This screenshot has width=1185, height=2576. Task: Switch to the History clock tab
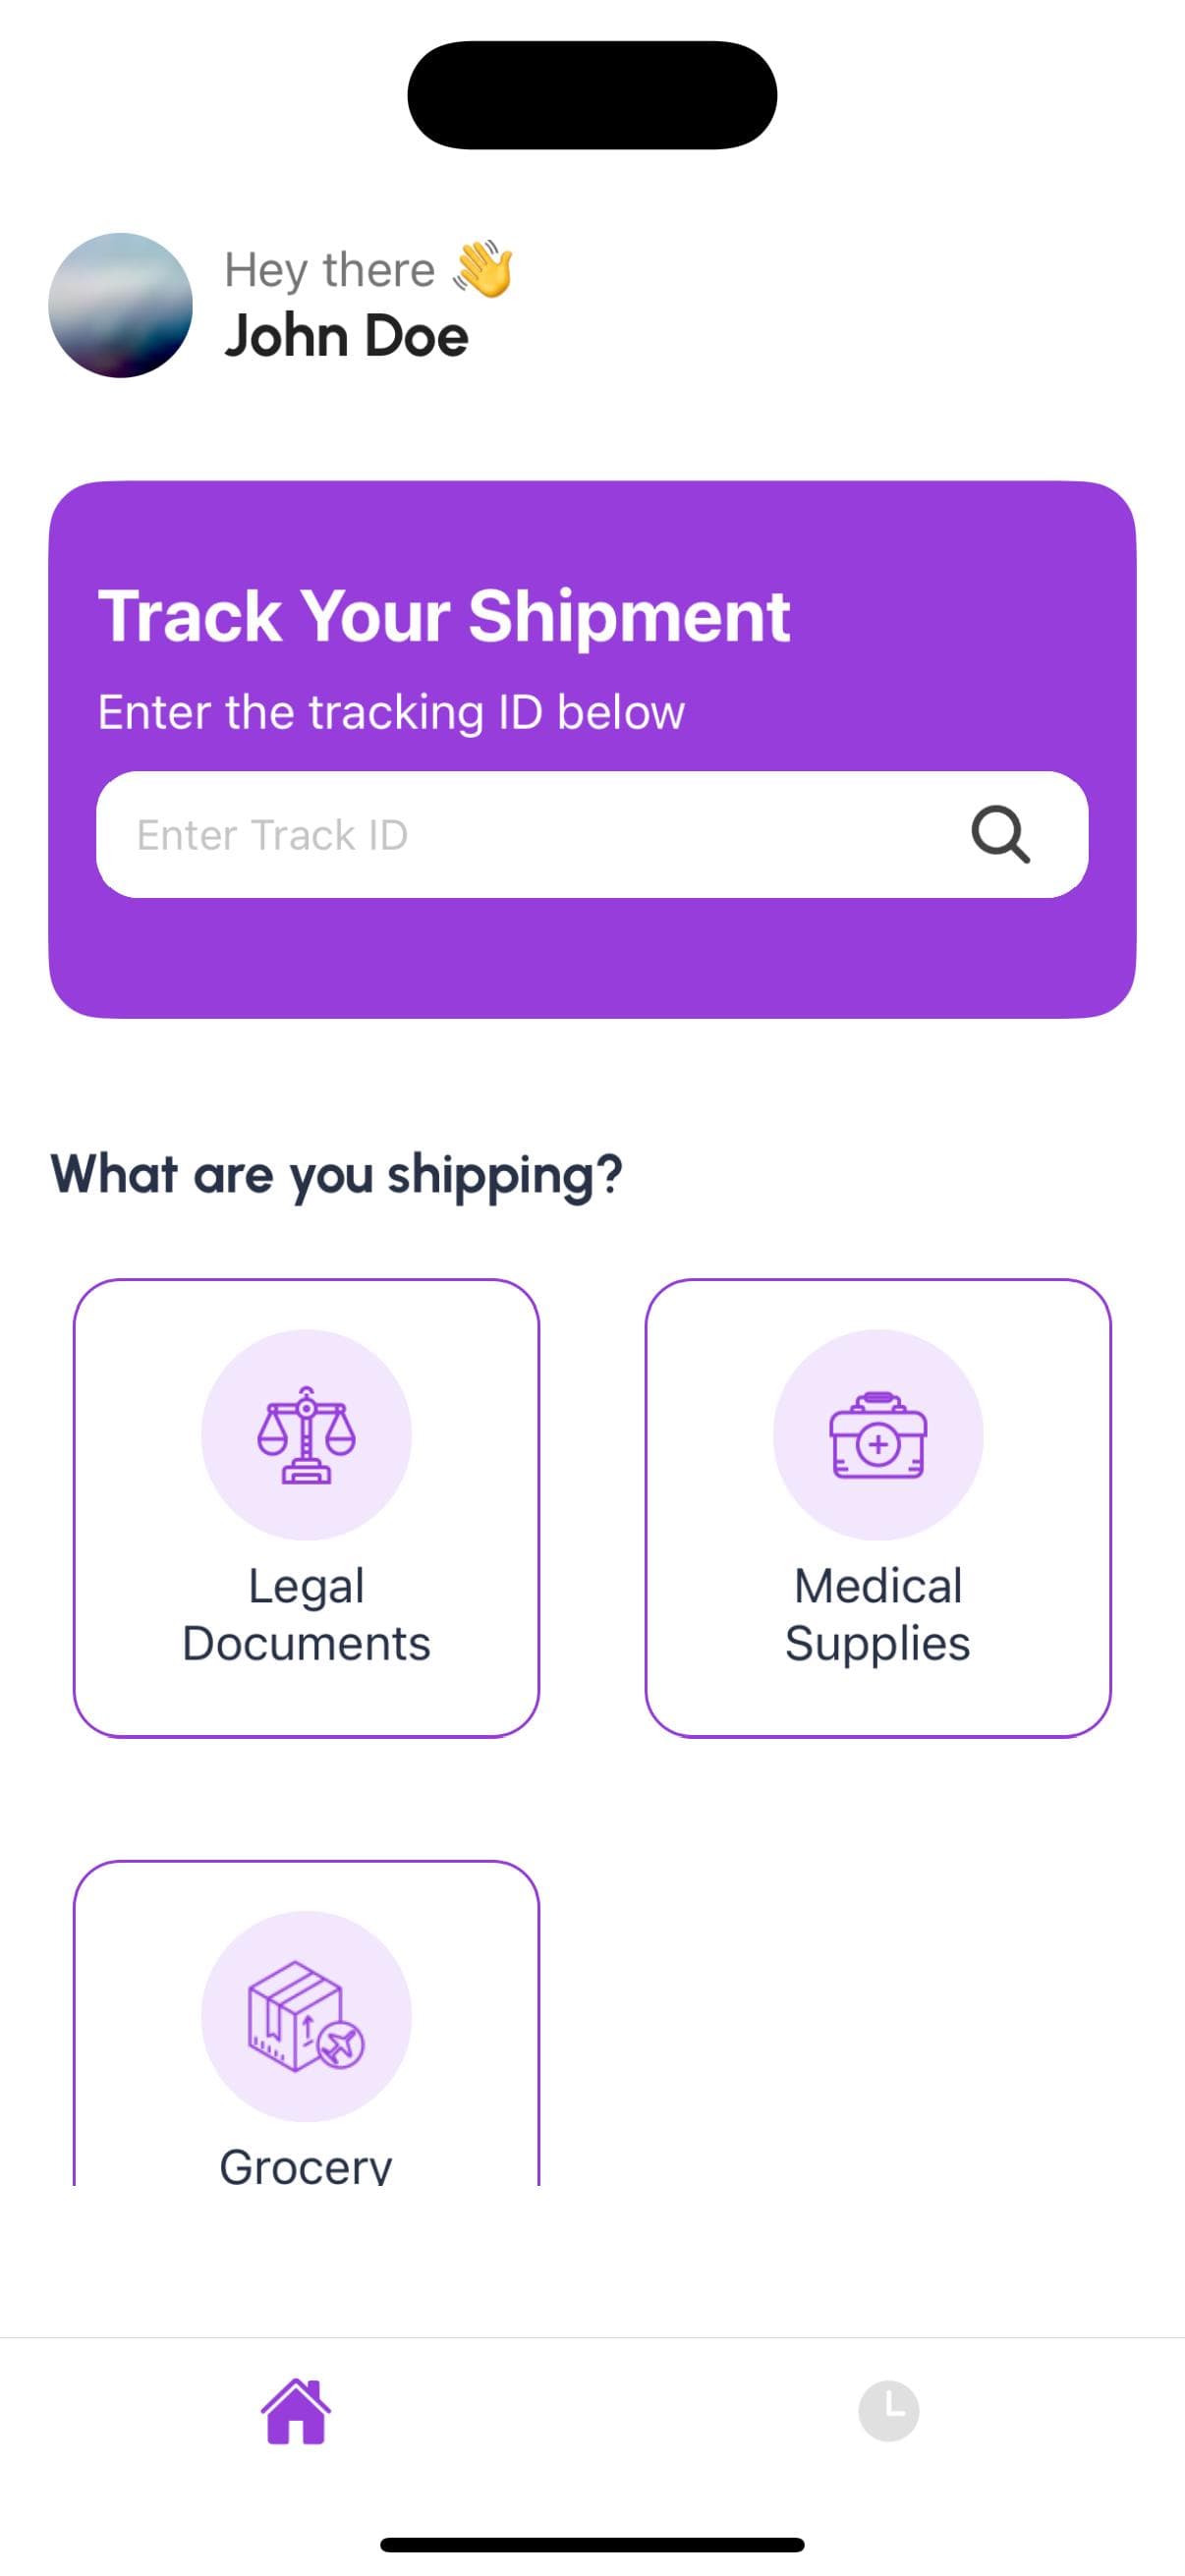pyautogui.click(x=888, y=2411)
